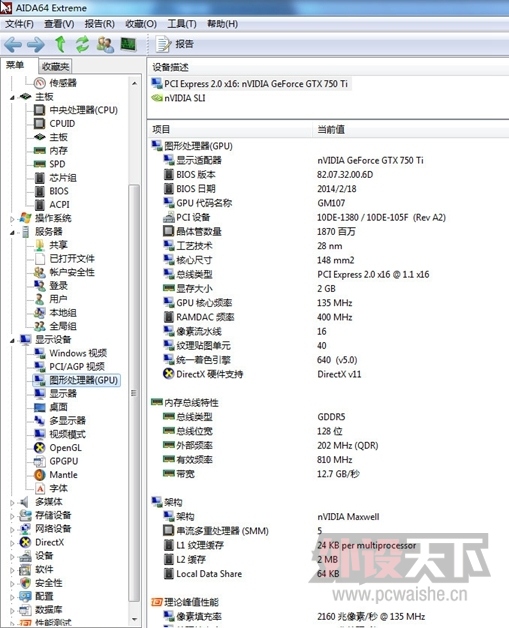Click the 报告 report toolbar button

coord(175,44)
